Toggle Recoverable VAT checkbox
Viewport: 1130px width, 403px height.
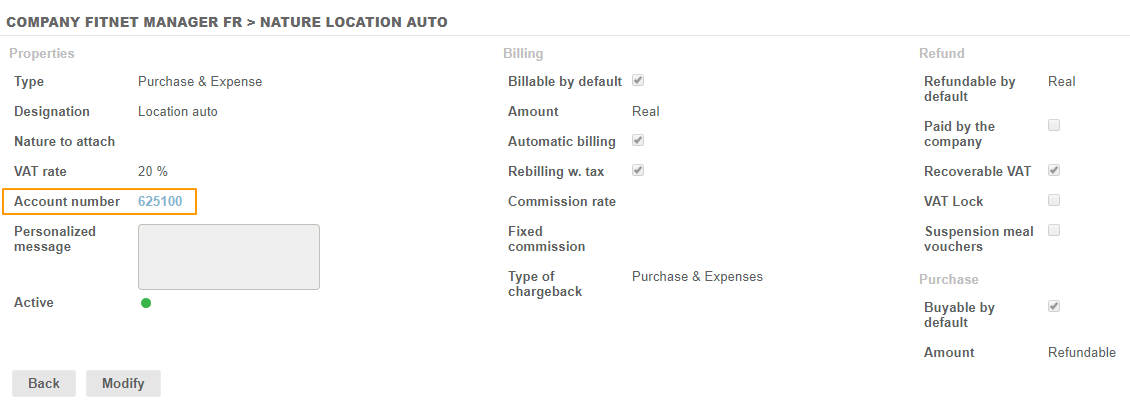[x=1054, y=171]
